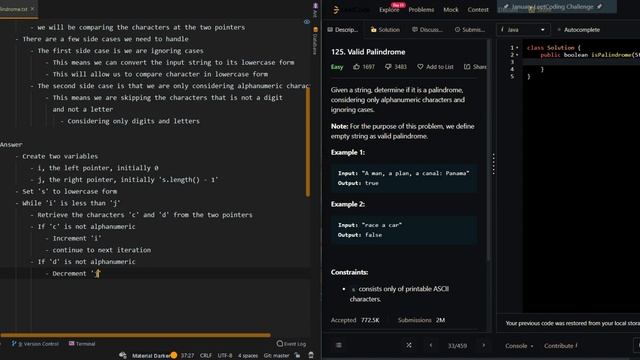The image size is (640, 360).
Task: Open the Ant side tool window
Action: click(315, 11)
